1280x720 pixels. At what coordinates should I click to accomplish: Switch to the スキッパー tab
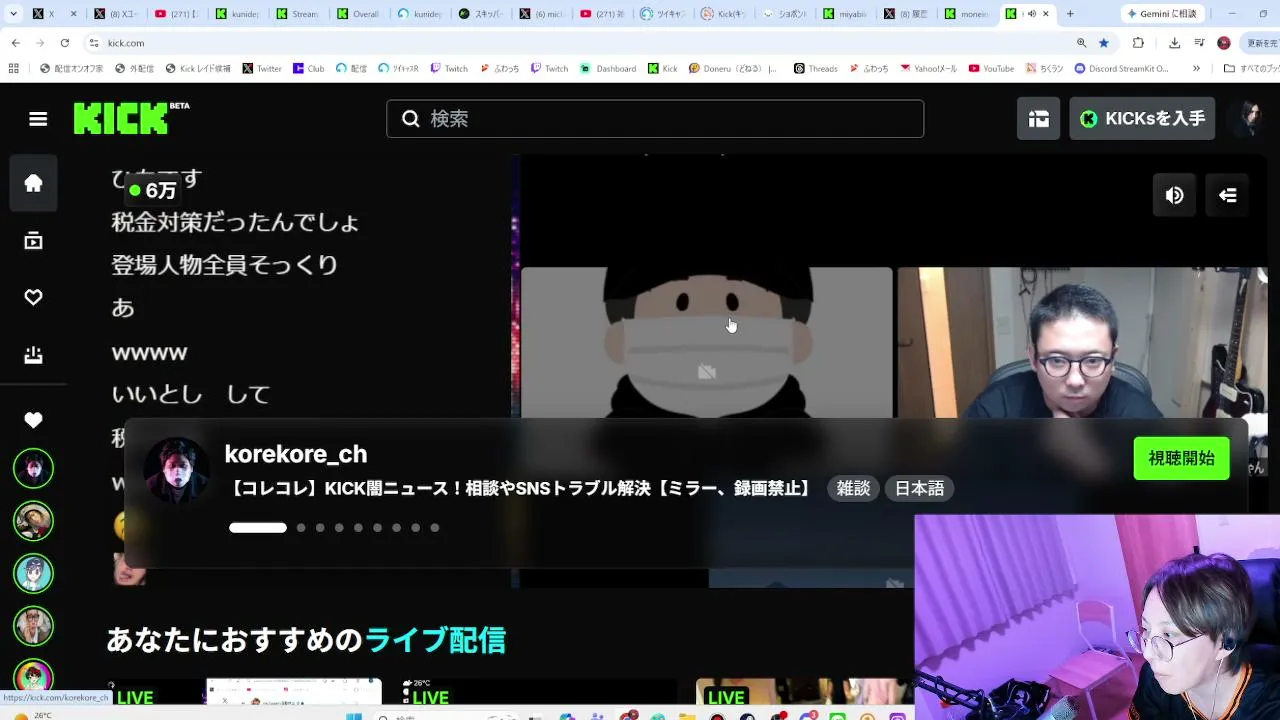coord(481,14)
